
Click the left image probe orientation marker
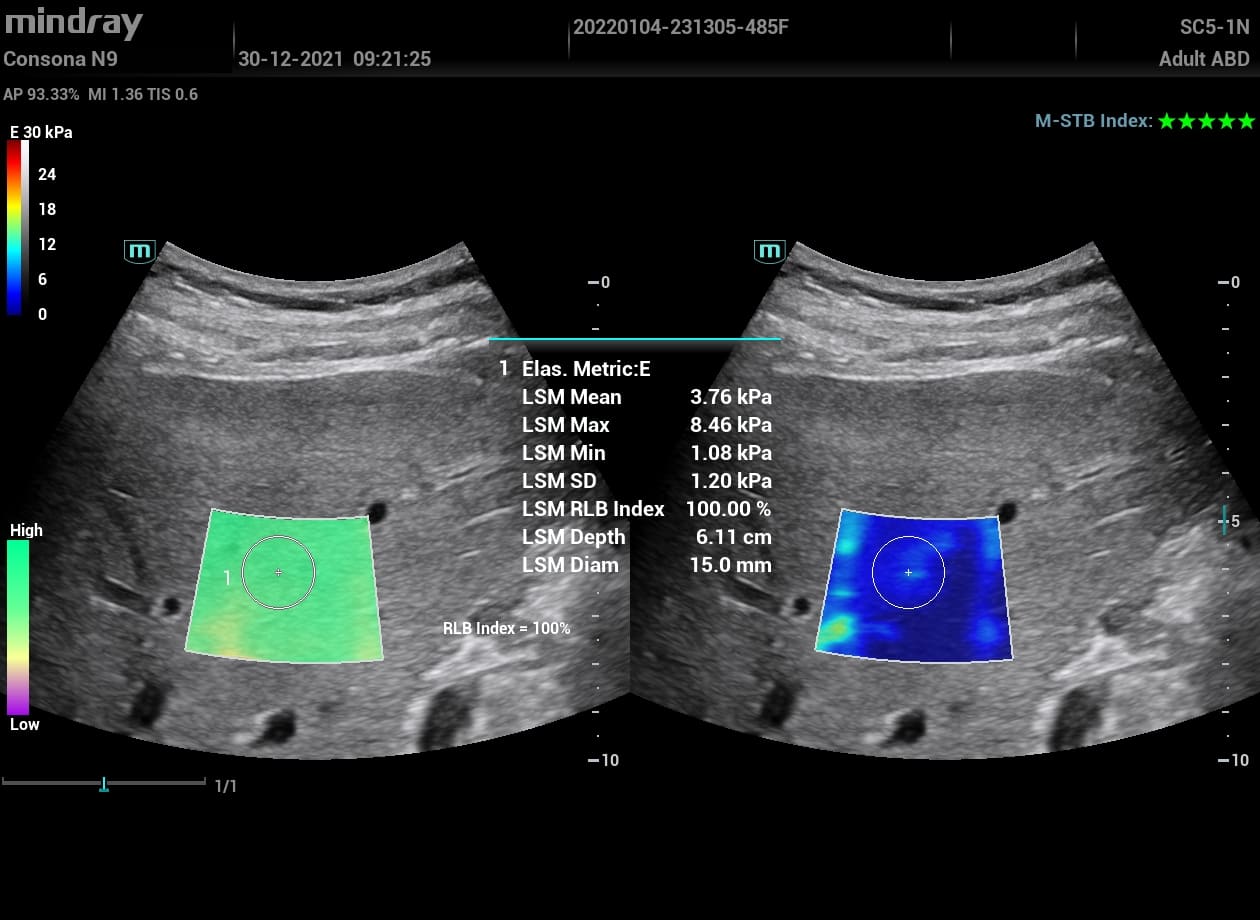139,251
